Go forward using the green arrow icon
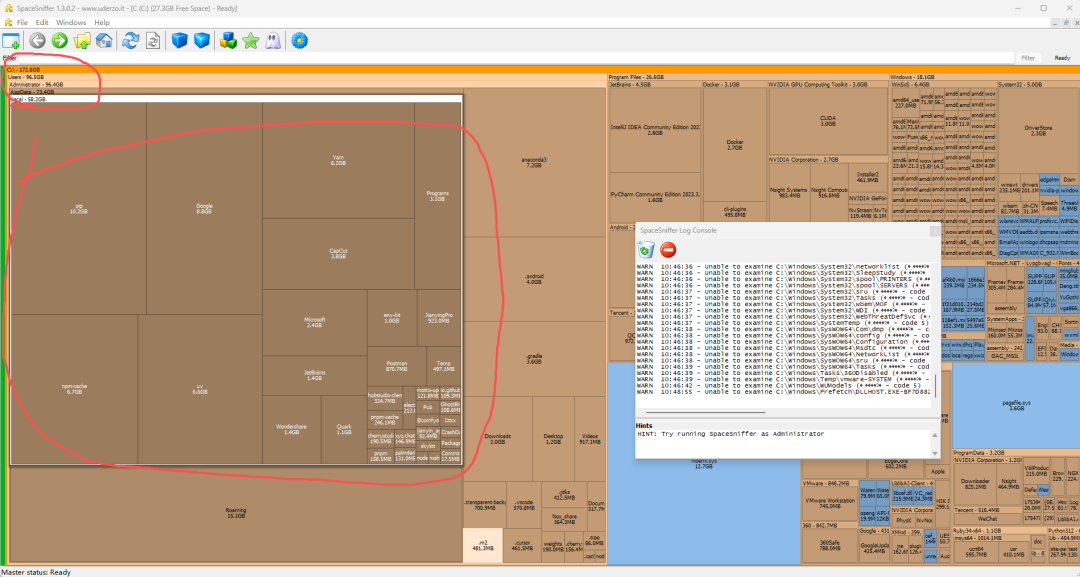The image size is (1080, 577). (x=59, y=41)
